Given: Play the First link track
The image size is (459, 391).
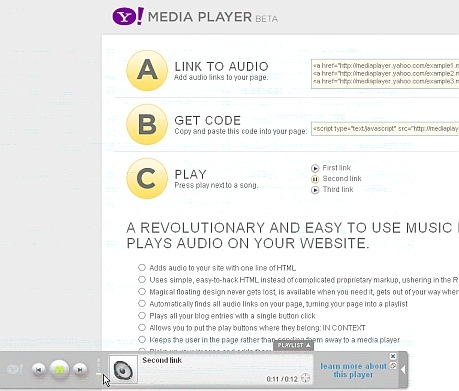Looking at the screenshot, I should (x=315, y=168).
